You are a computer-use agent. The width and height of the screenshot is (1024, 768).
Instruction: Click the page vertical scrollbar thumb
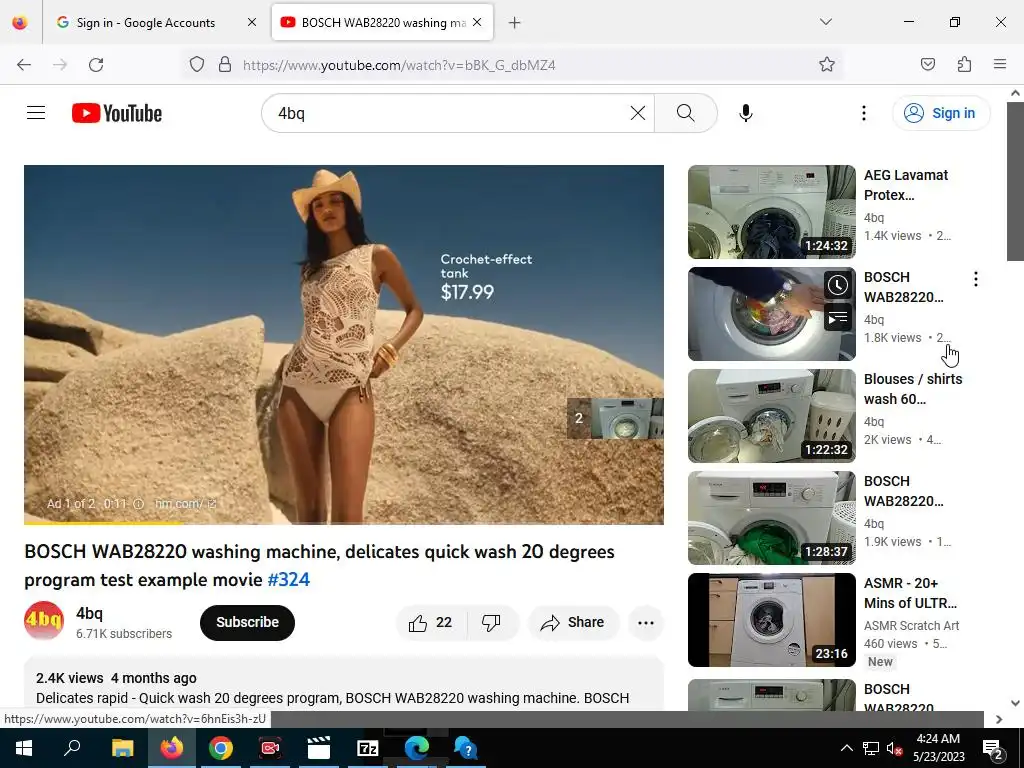click(1015, 183)
